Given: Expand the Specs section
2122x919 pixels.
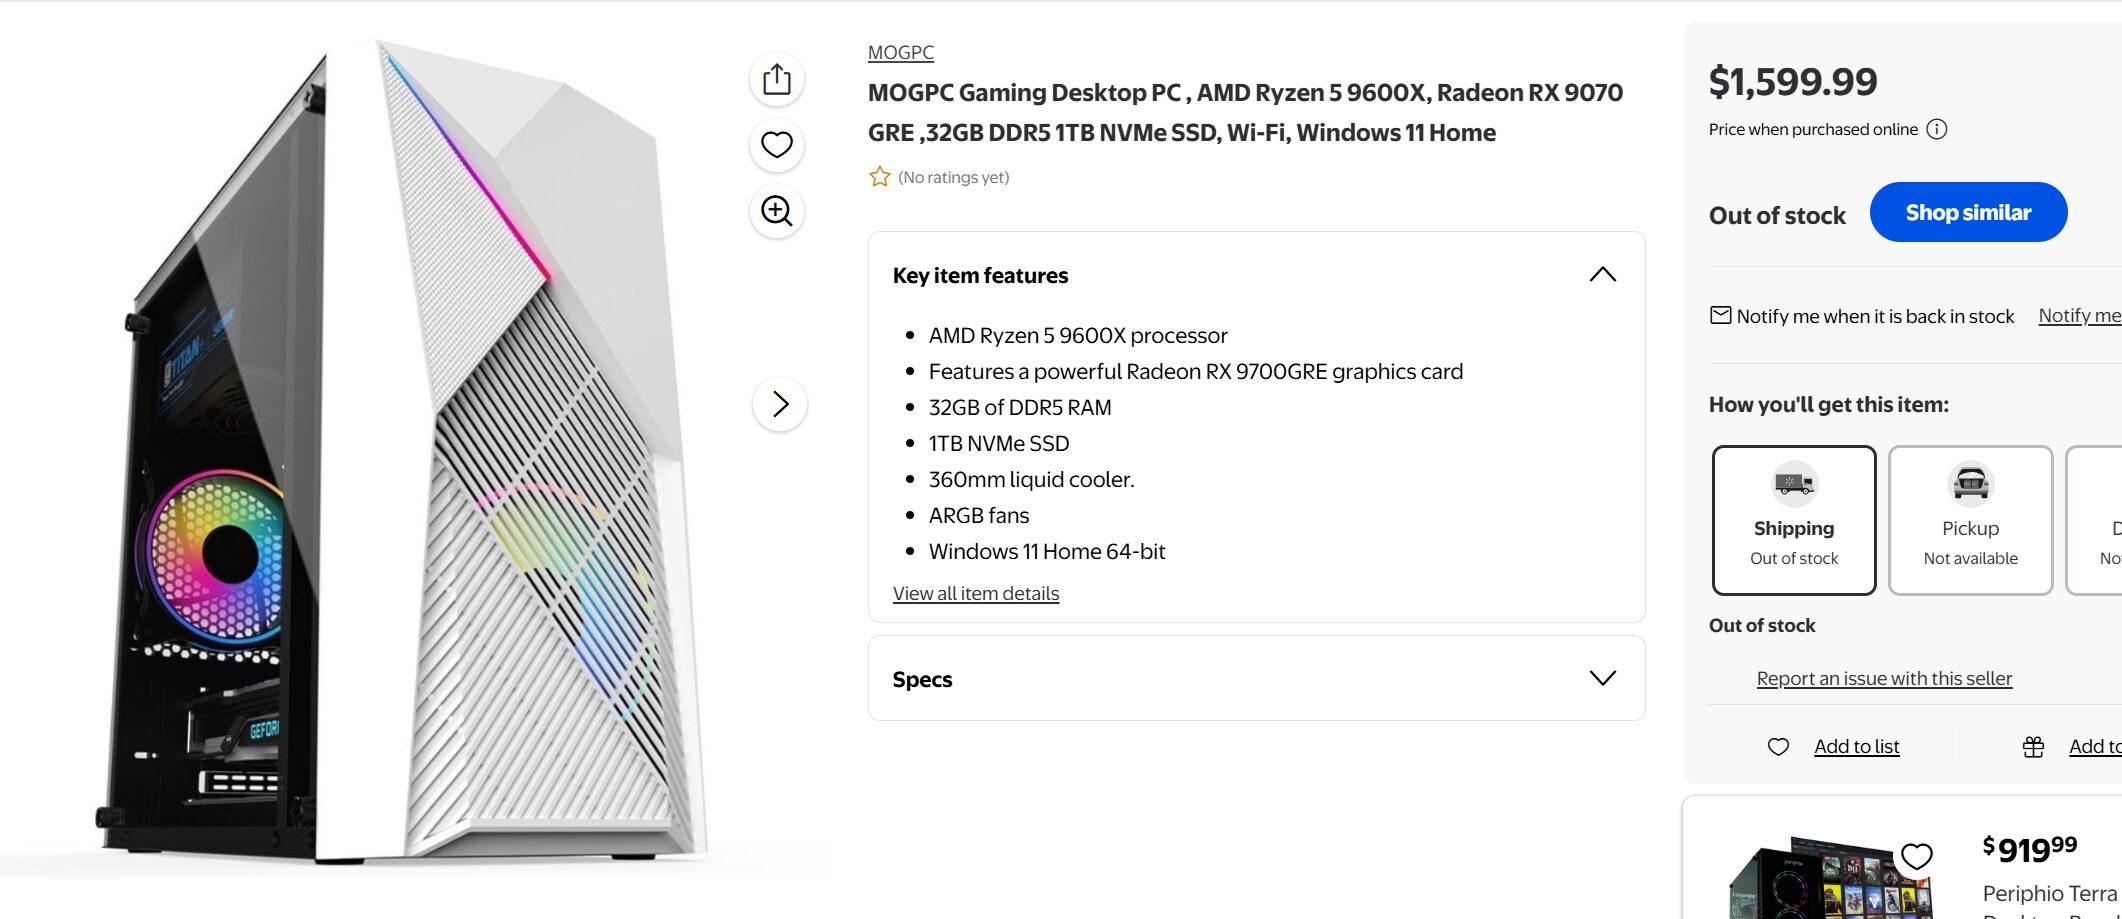Looking at the screenshot, I should point(1602,678).
